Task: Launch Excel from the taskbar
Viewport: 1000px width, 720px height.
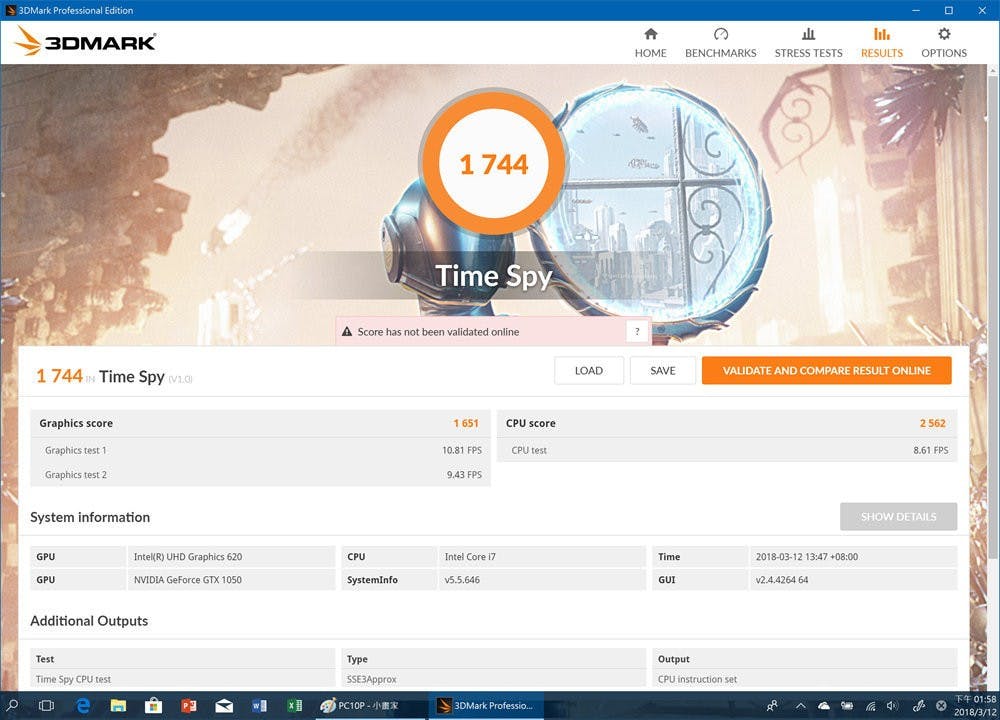Action: (295, 705)
